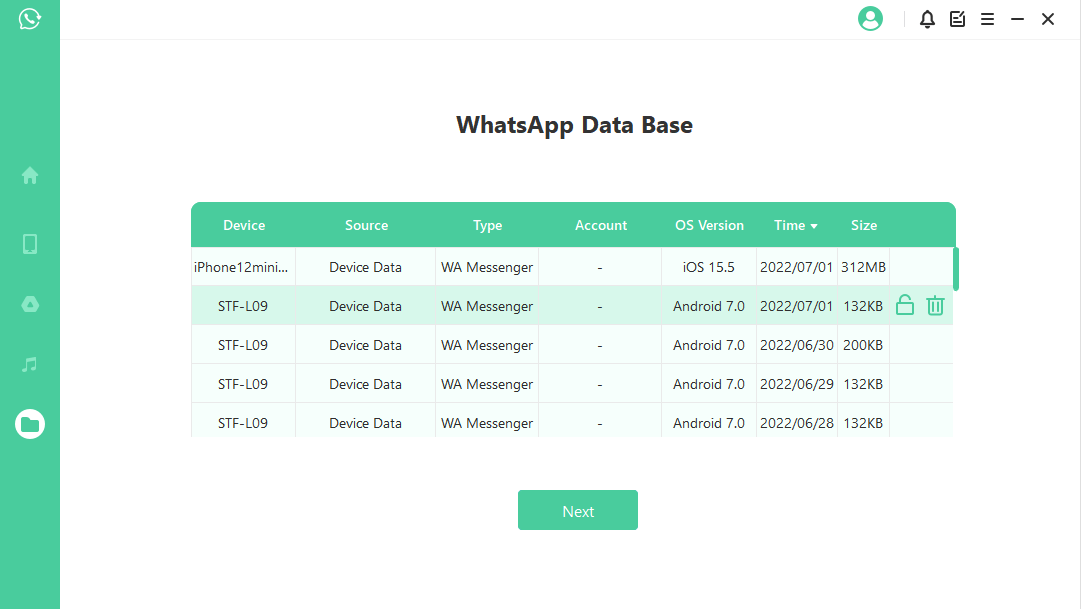Image resolution: width=1081 pixels, height=609 pixels.
Task: Click the Size column header
Action: [864, 226]
